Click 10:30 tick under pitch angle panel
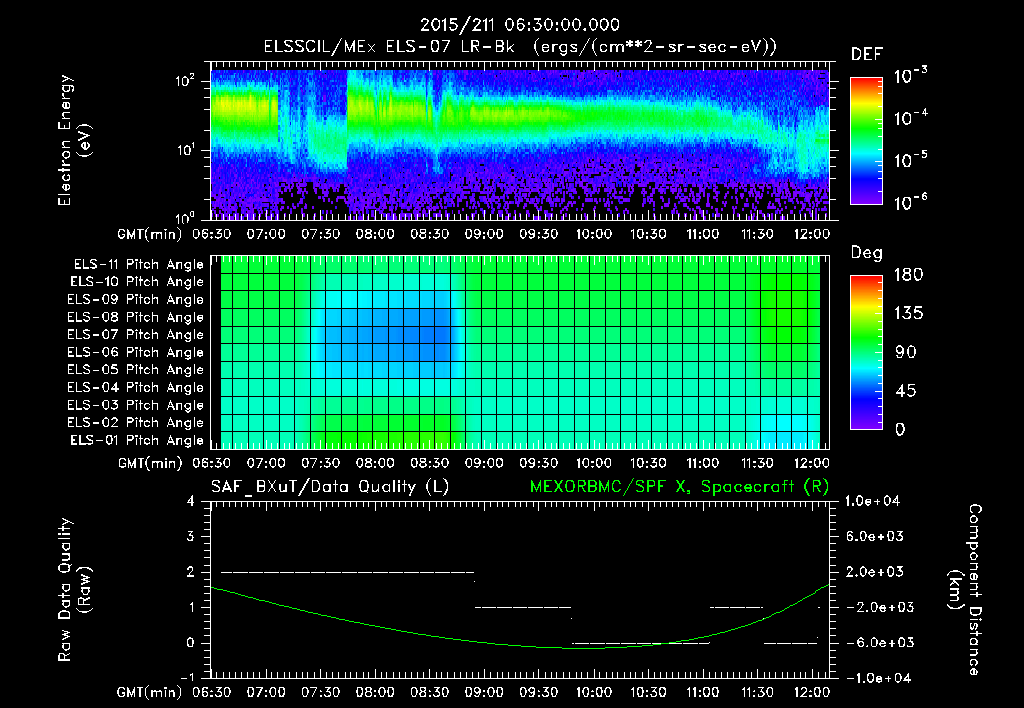The image size is (1024, 708). pos(648,464)
